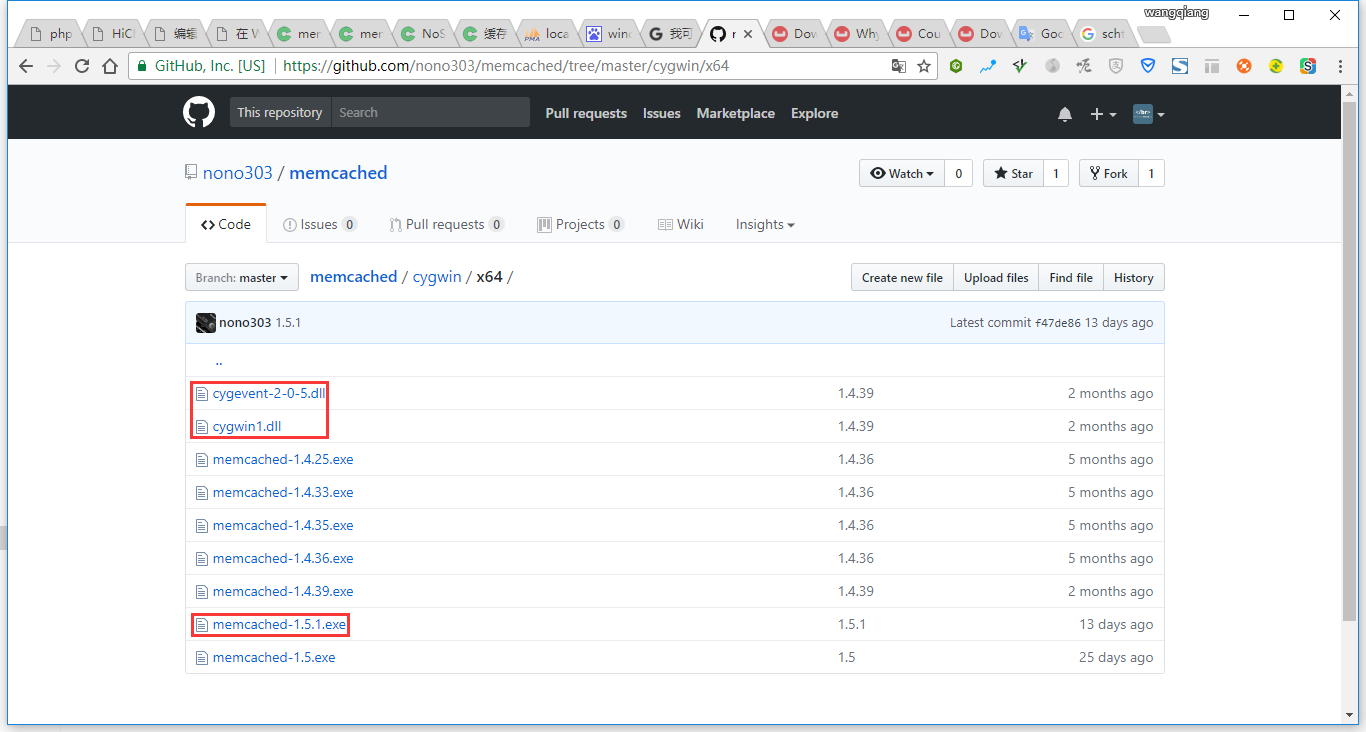This screenshot has width=1366, height=732.
Task: Open the latest commit f47de86 link
Action: coord(1058,323)
